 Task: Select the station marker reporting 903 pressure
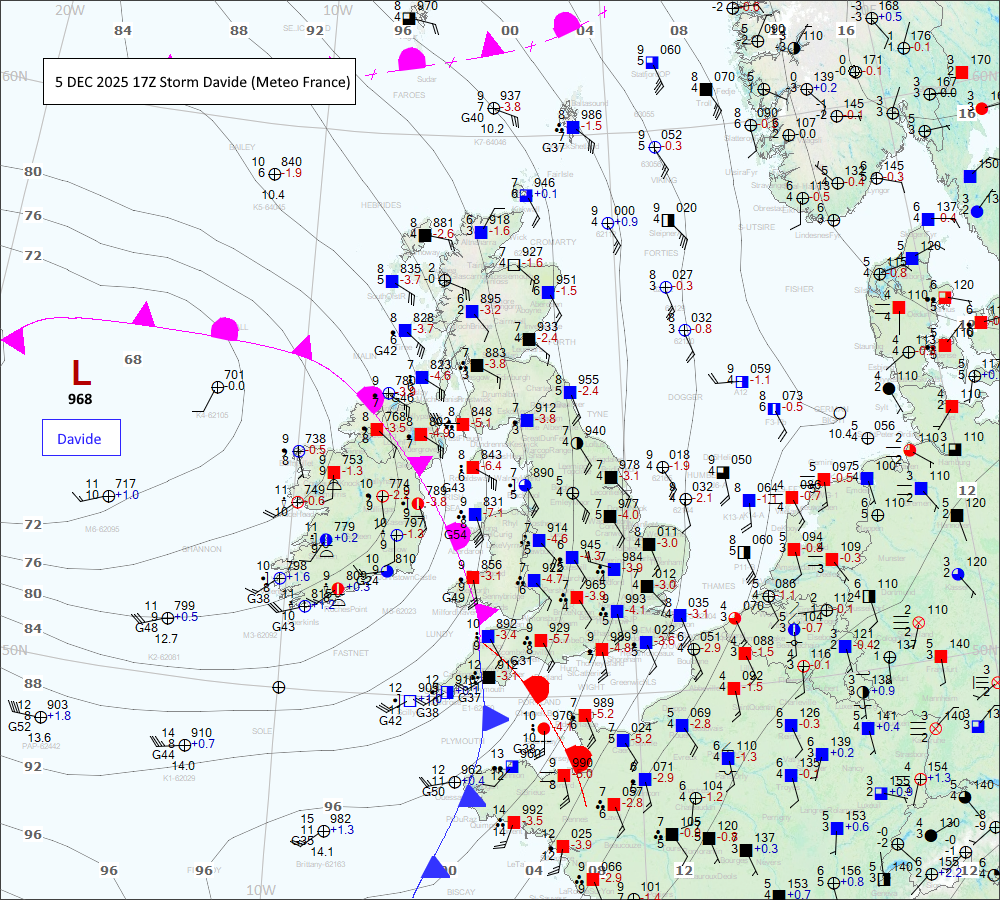(x=41, y=717)
